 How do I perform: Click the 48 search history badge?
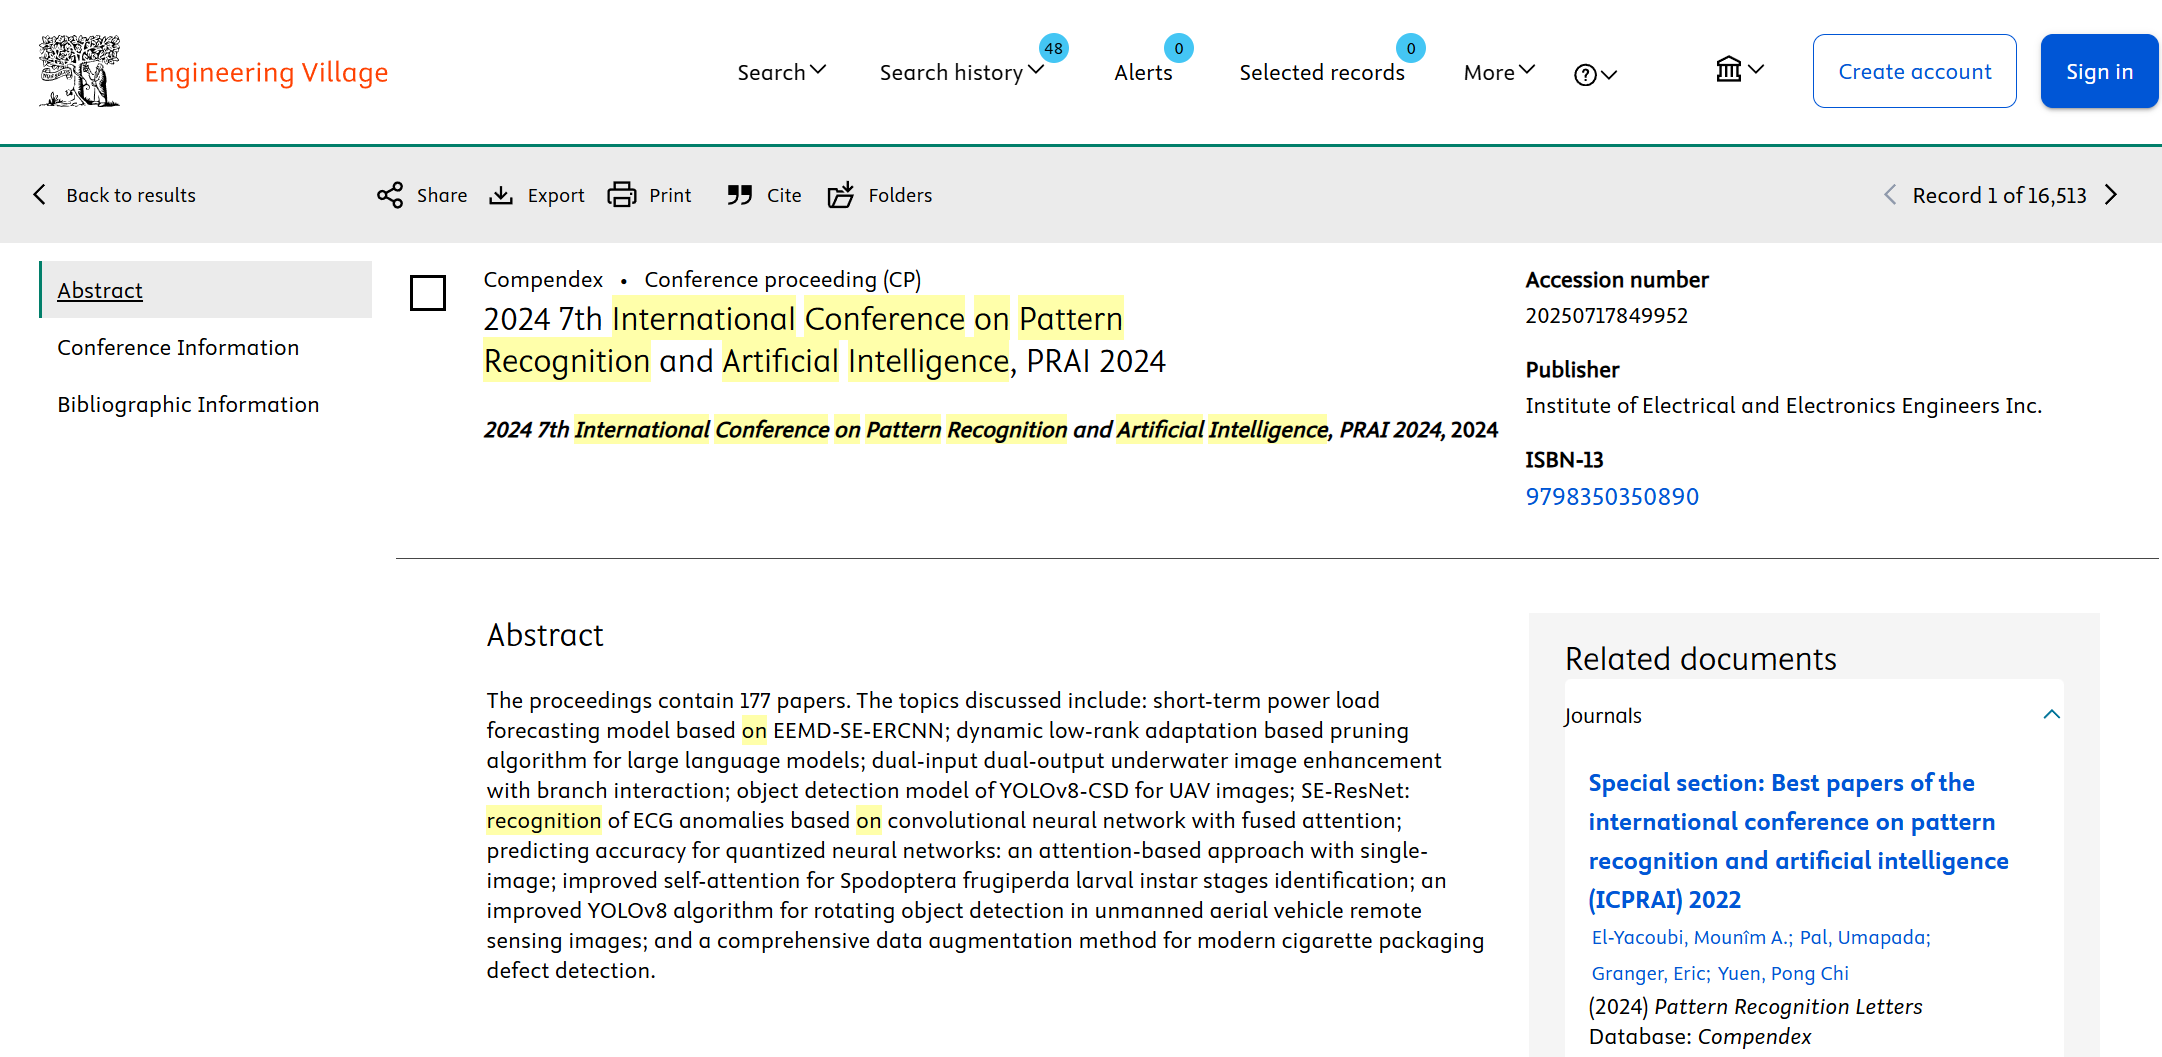(1053, 48)
